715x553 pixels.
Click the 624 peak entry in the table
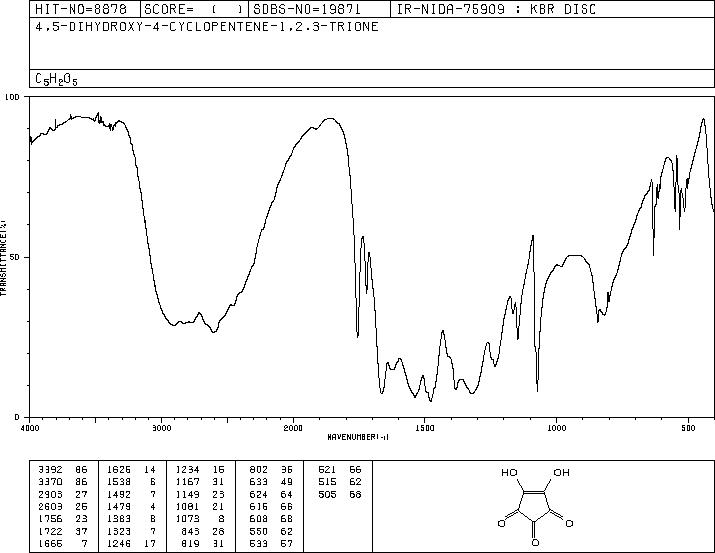coord(271,494)
